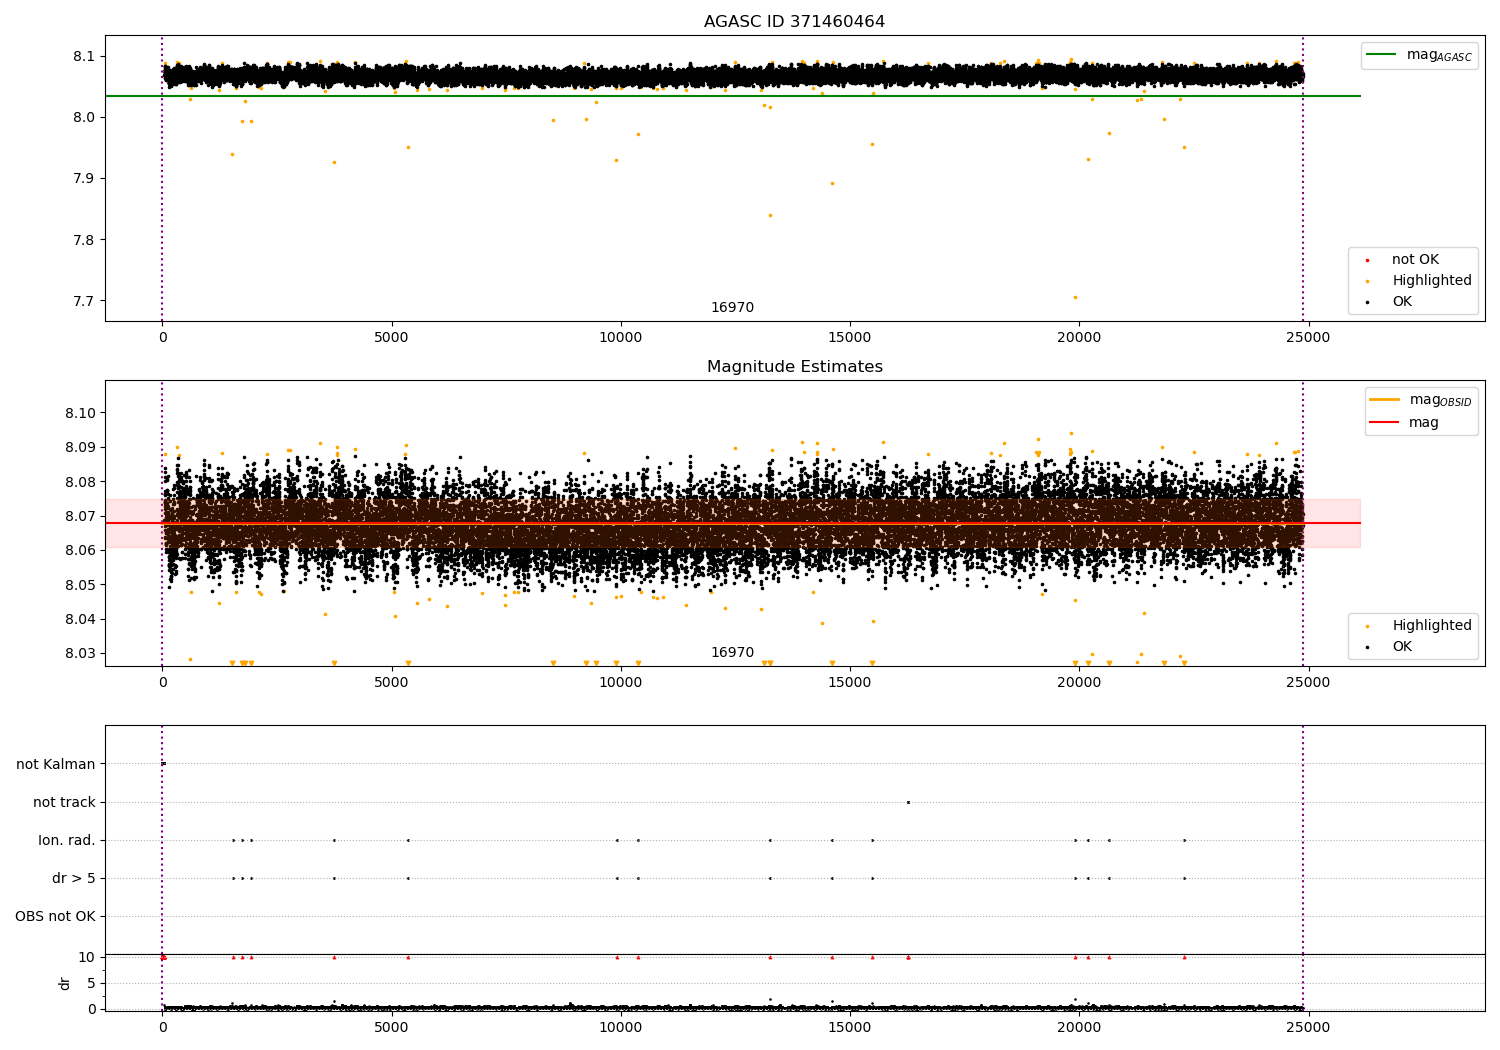Click 'OK' legend entry in top plot

tap(1402, 302)
